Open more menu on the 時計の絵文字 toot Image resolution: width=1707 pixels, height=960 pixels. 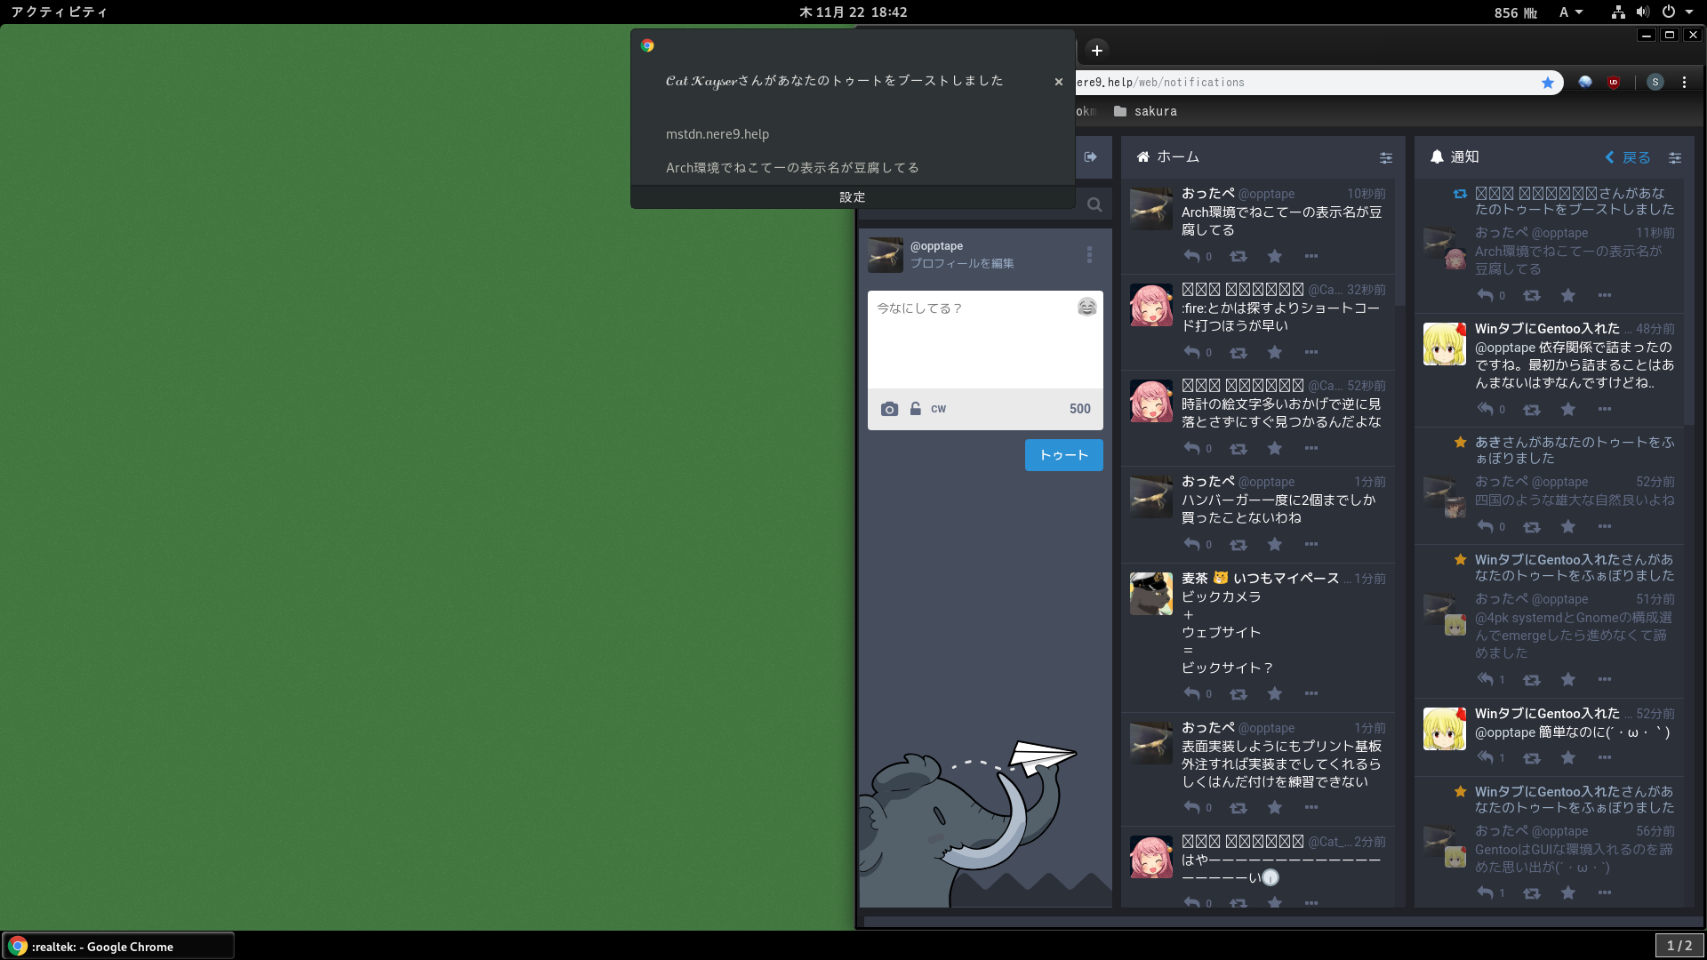[x=1311, y=448]
